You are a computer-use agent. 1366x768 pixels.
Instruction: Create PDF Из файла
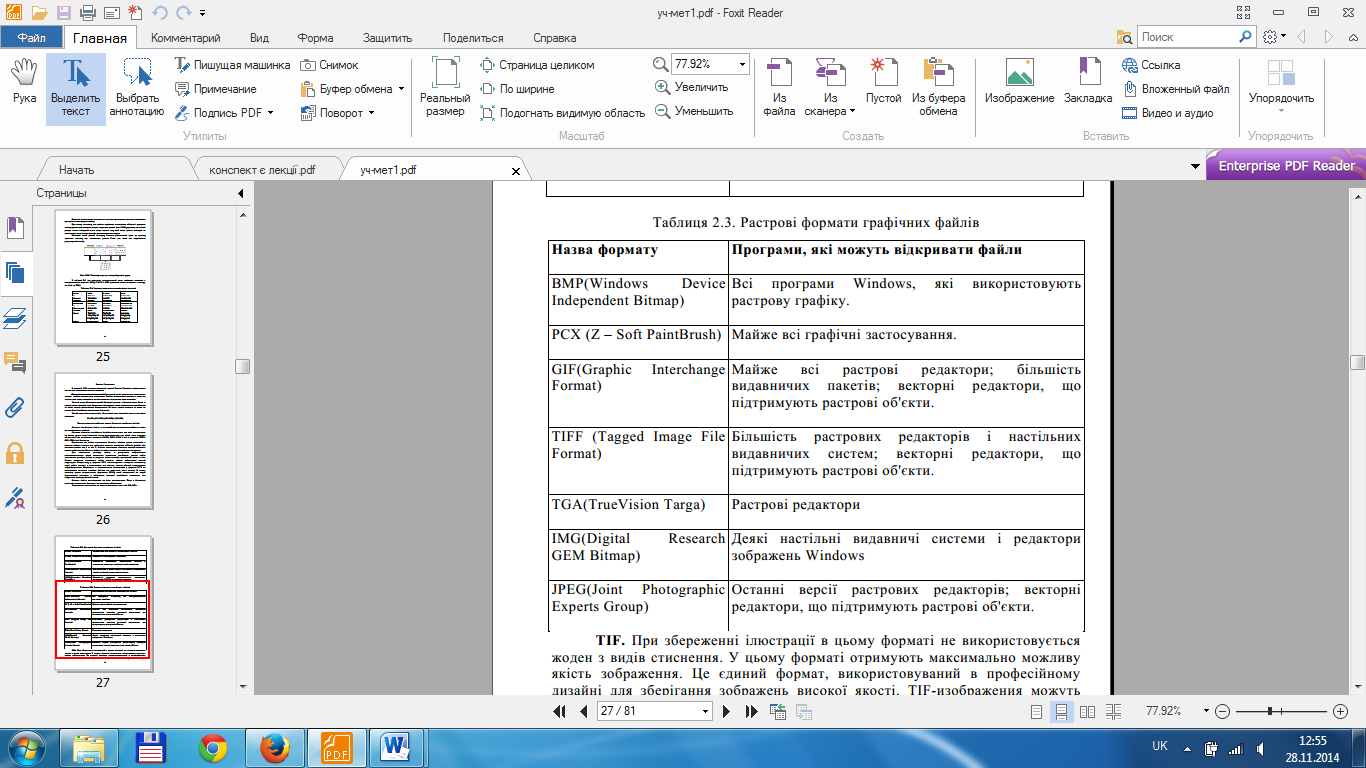pyautogui.click(x=779, y=85)
